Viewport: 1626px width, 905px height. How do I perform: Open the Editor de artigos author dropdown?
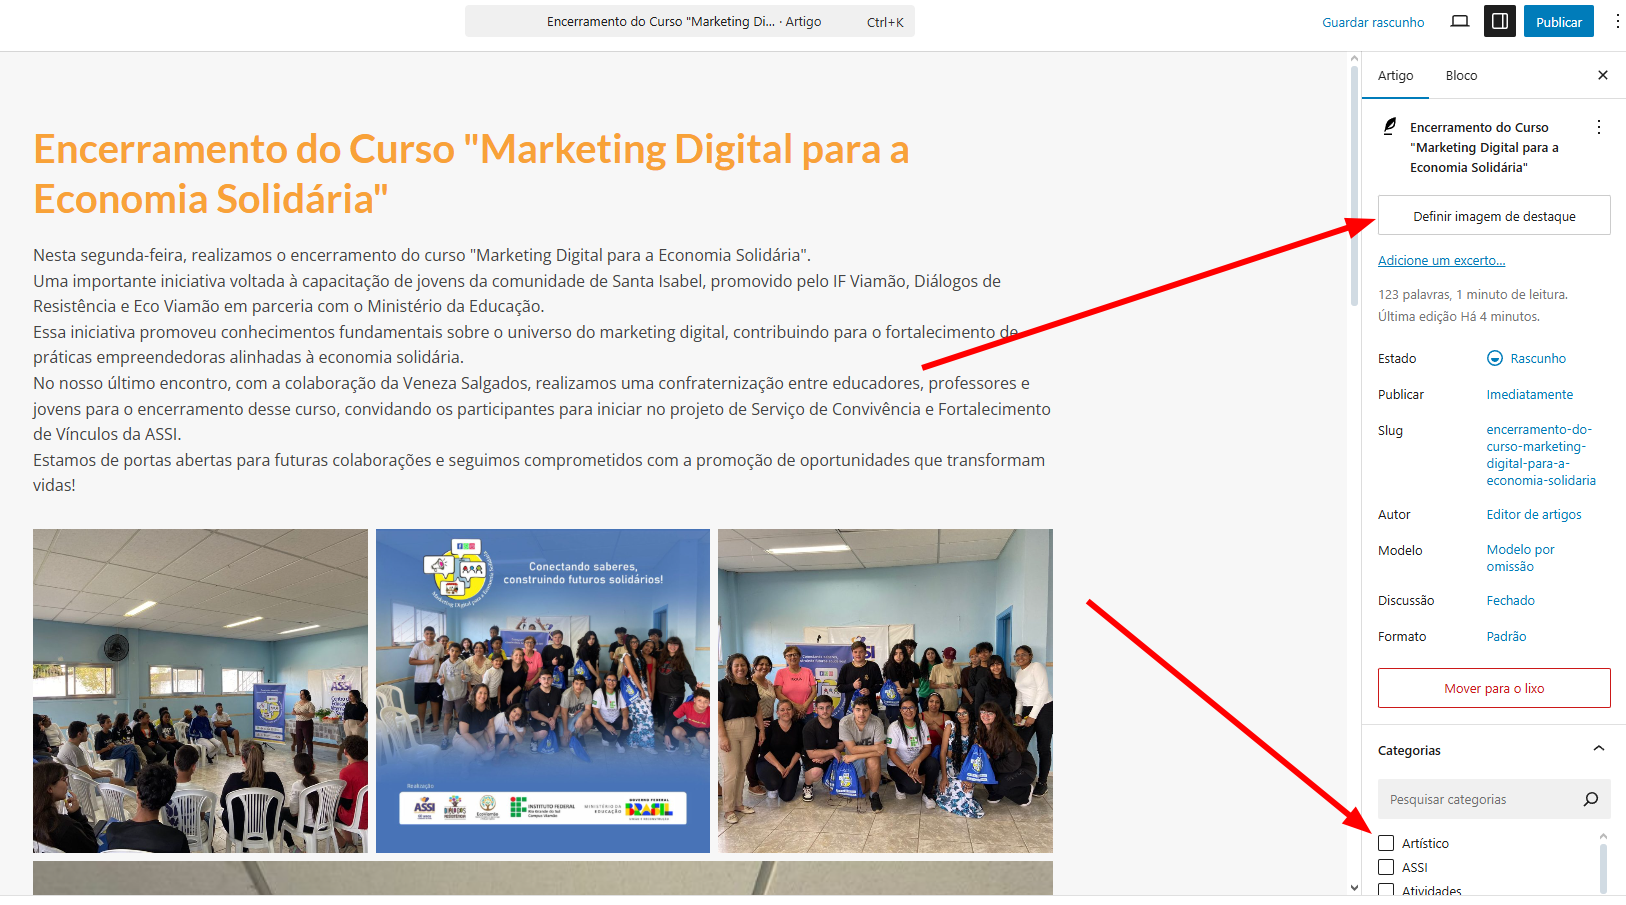1533,514
